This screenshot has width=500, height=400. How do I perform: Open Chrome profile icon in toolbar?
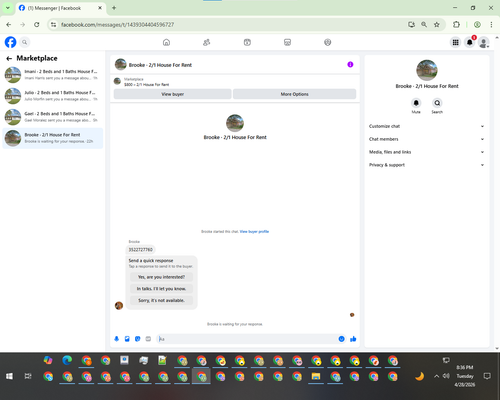point(477,24)
